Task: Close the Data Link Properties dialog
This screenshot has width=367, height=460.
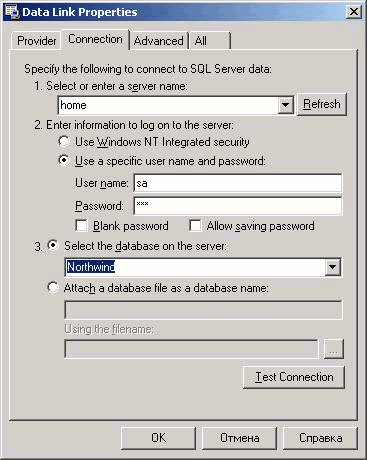Action: coord(354,12)
